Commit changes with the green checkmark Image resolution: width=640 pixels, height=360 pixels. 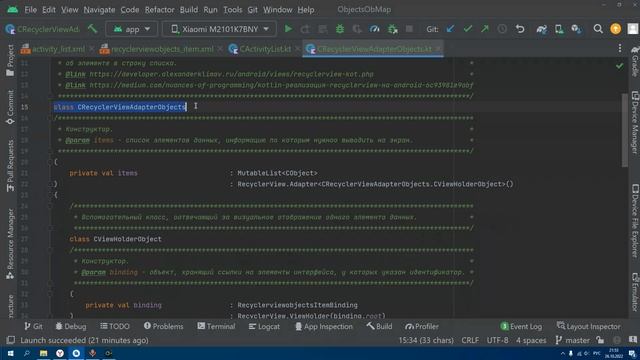click(468, 29)
